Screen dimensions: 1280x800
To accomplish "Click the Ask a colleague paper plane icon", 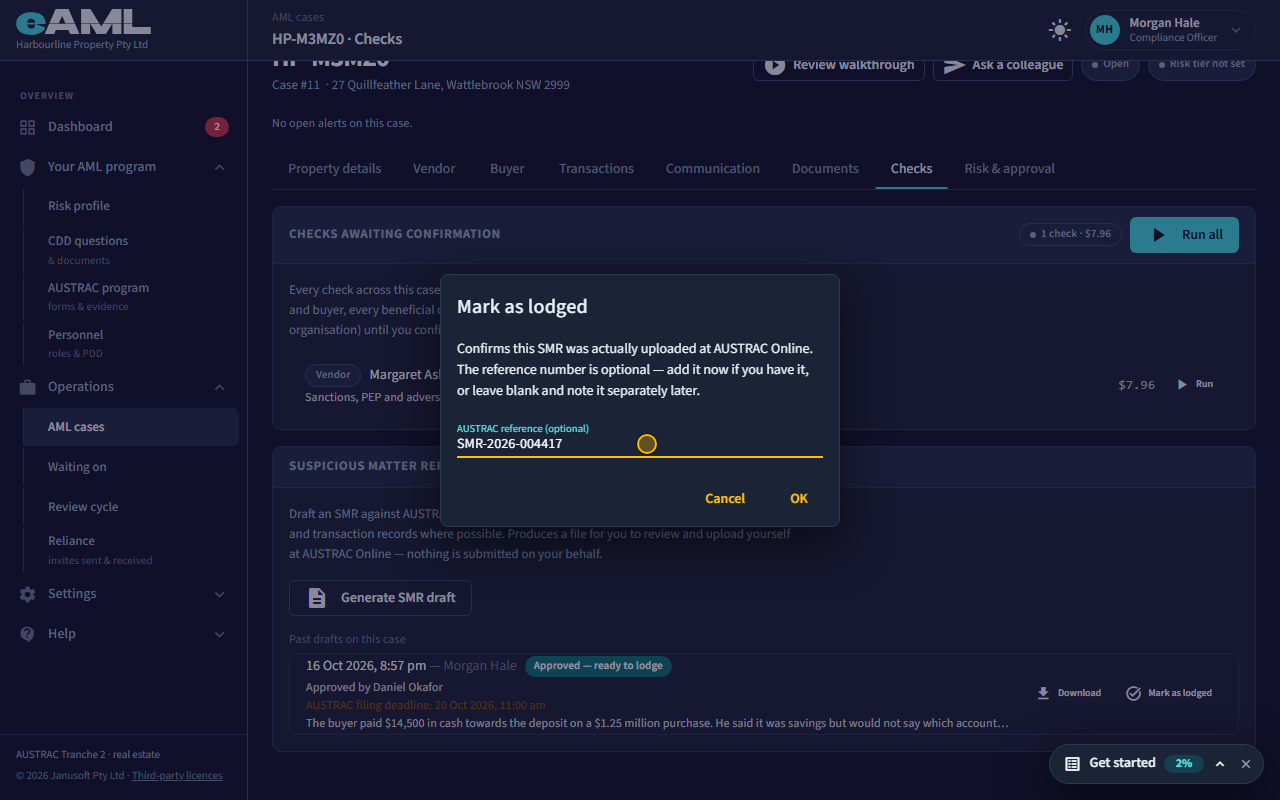I will 955,65.
